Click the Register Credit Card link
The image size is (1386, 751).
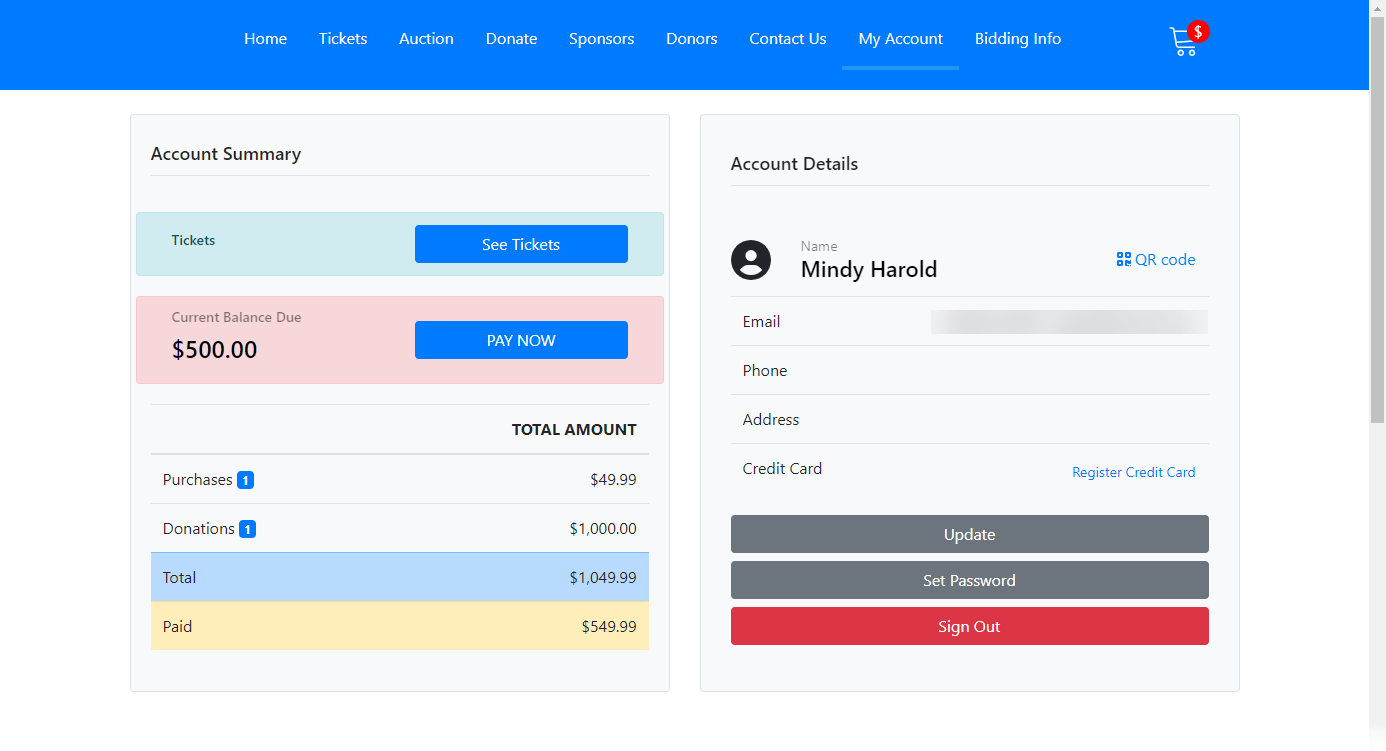pos(1133,472)
